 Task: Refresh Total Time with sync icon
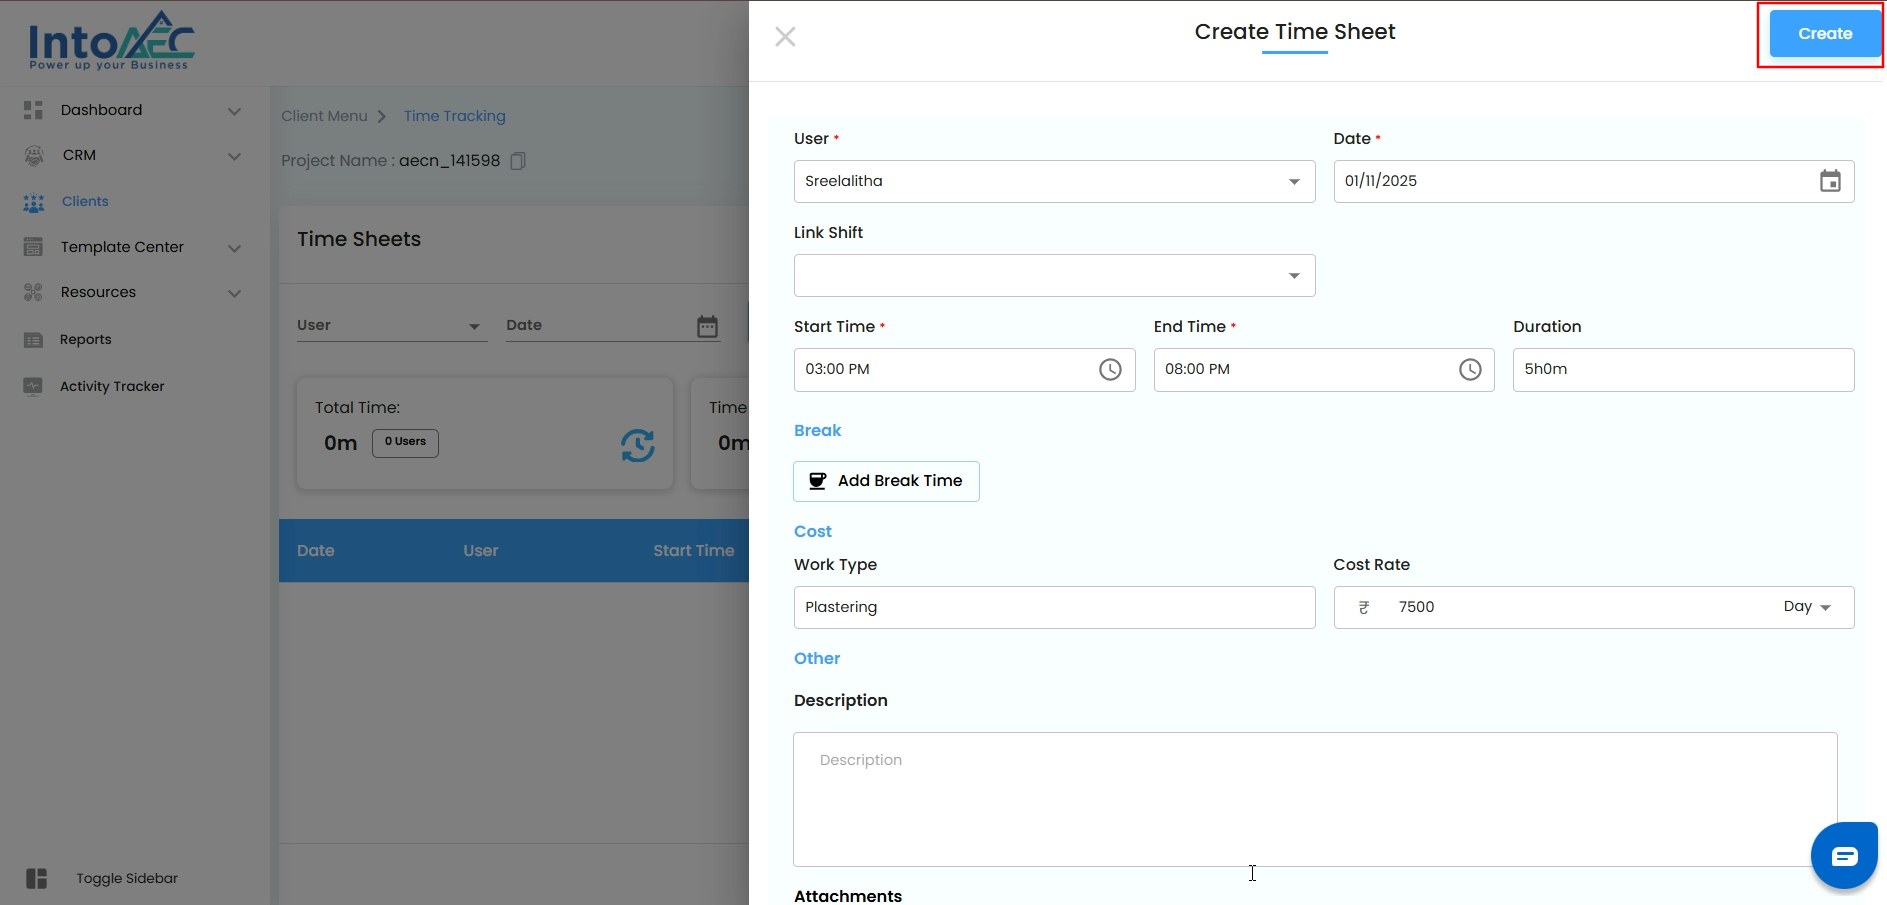[x=637, y=445]
